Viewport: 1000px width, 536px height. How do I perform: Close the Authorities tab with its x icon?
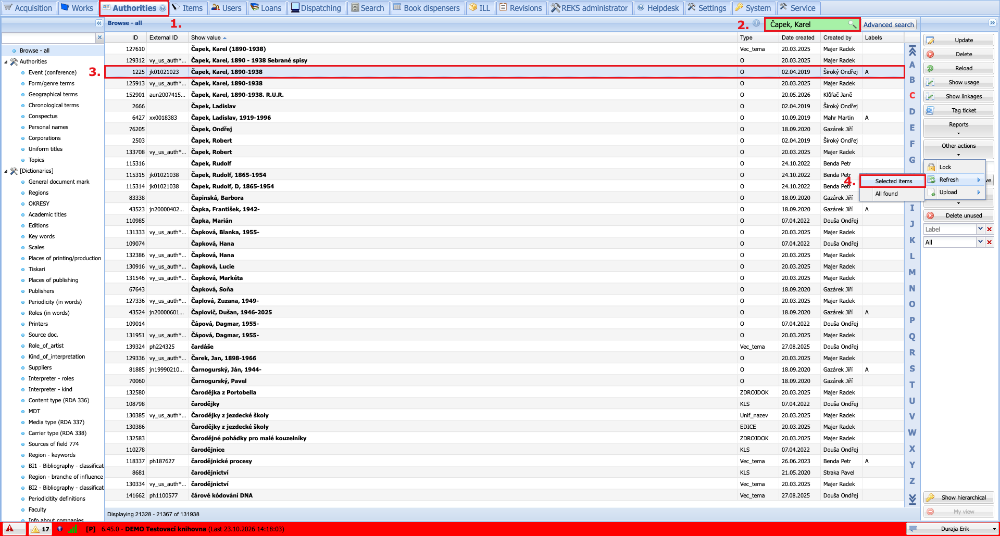pyautogui.click(x=162, y=8)
